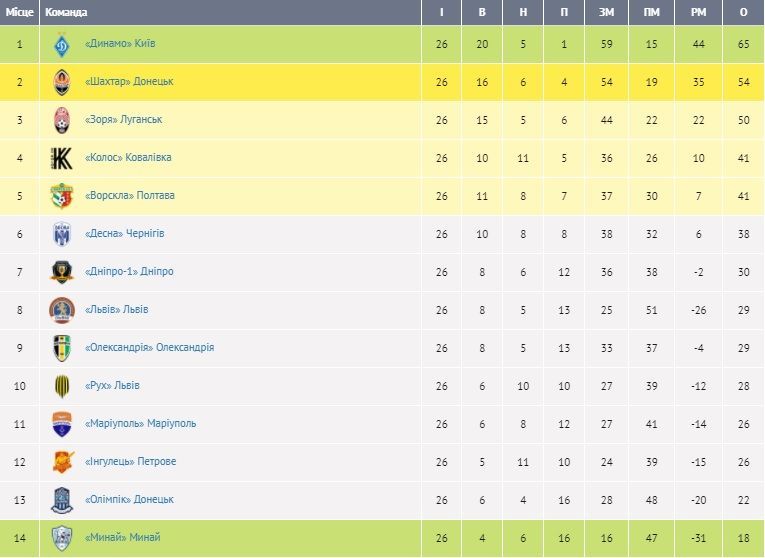Click the Місце column header

(20, 12)
